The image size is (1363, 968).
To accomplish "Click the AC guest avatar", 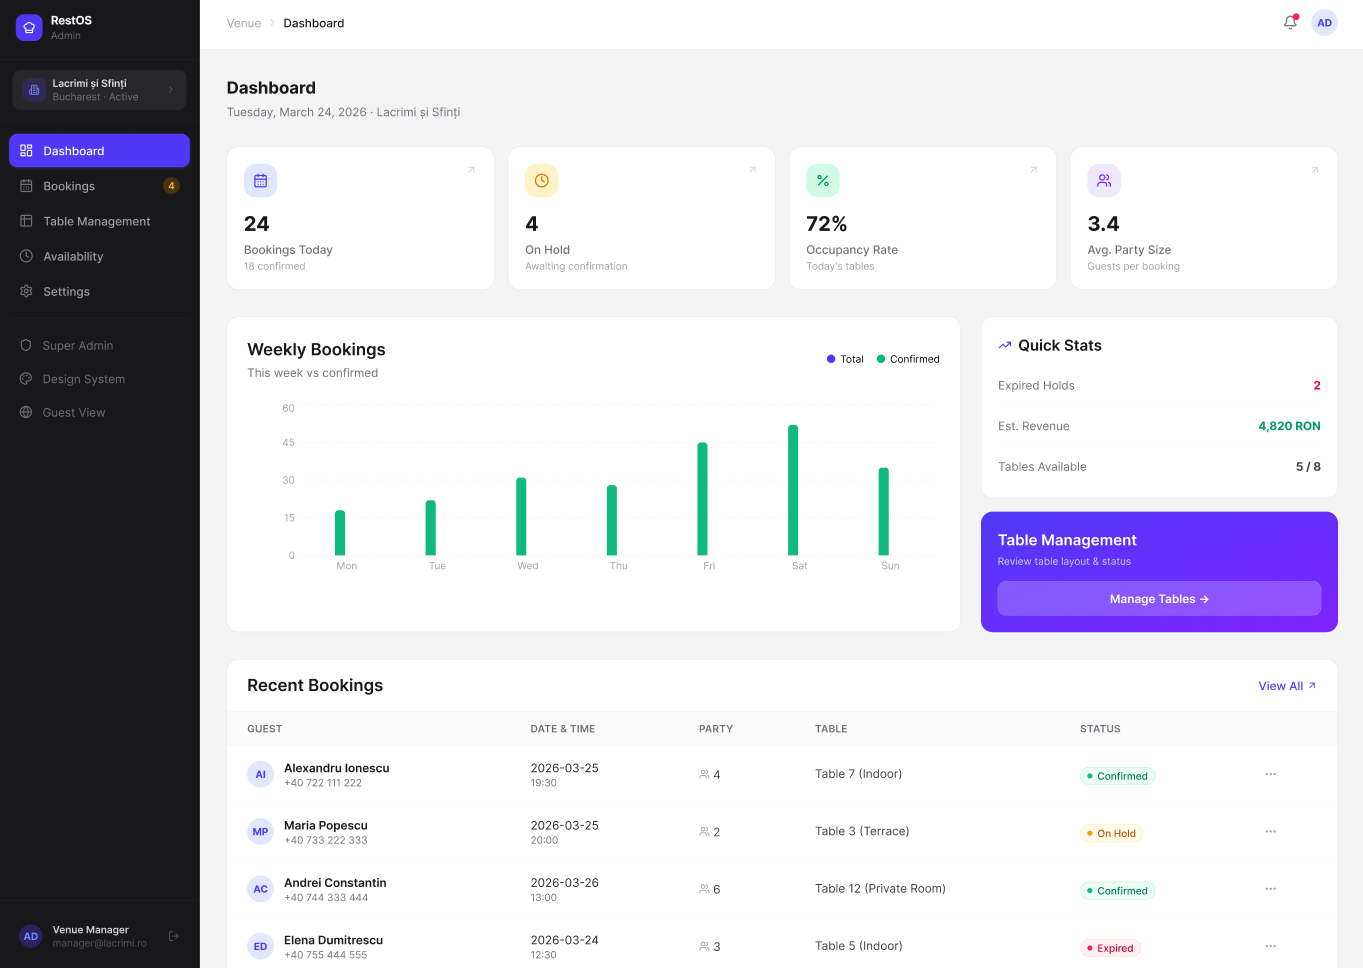I will click(x=260, y=889).
